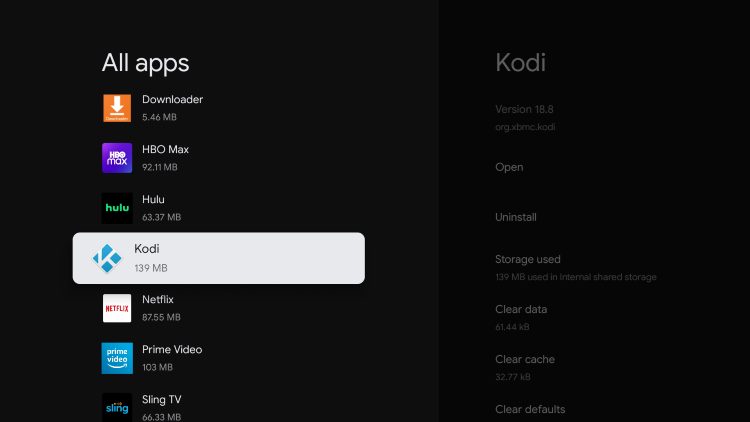Select Prime Video 103 MB entry

[x=219, y=358]
